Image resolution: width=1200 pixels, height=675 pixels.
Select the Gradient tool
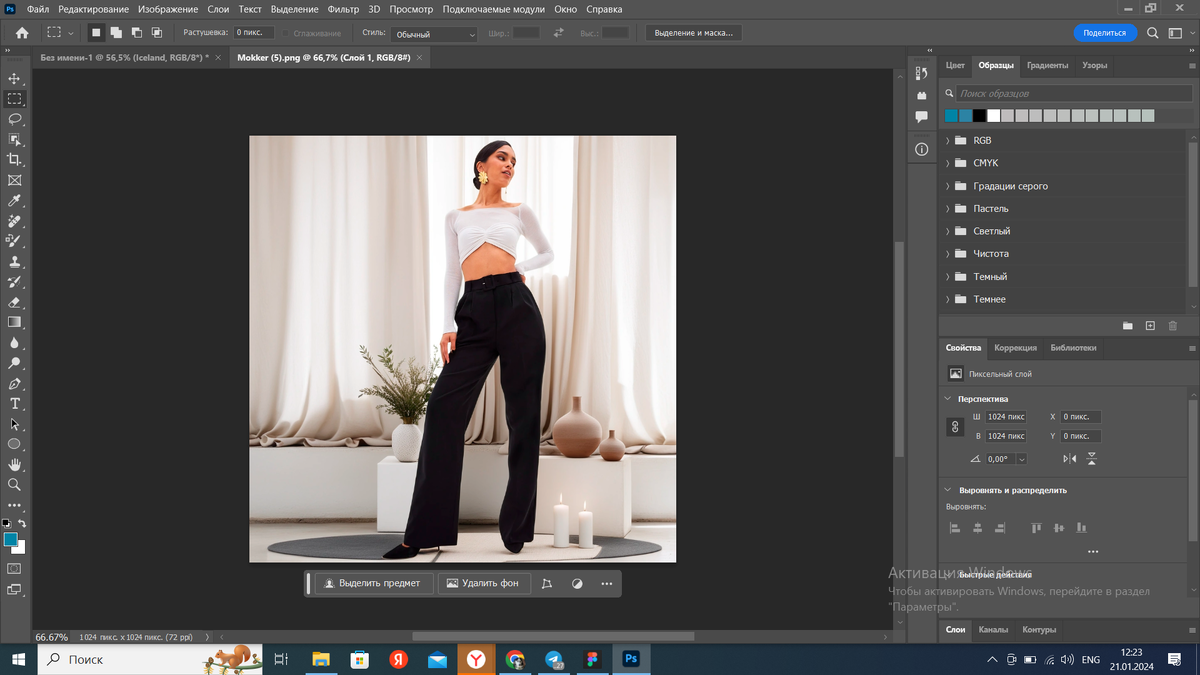(x=14, y=322)
